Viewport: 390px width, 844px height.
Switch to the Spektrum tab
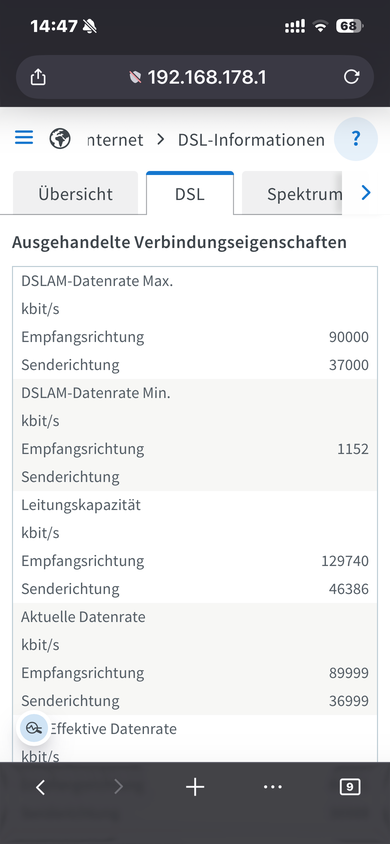coord(292,193)
